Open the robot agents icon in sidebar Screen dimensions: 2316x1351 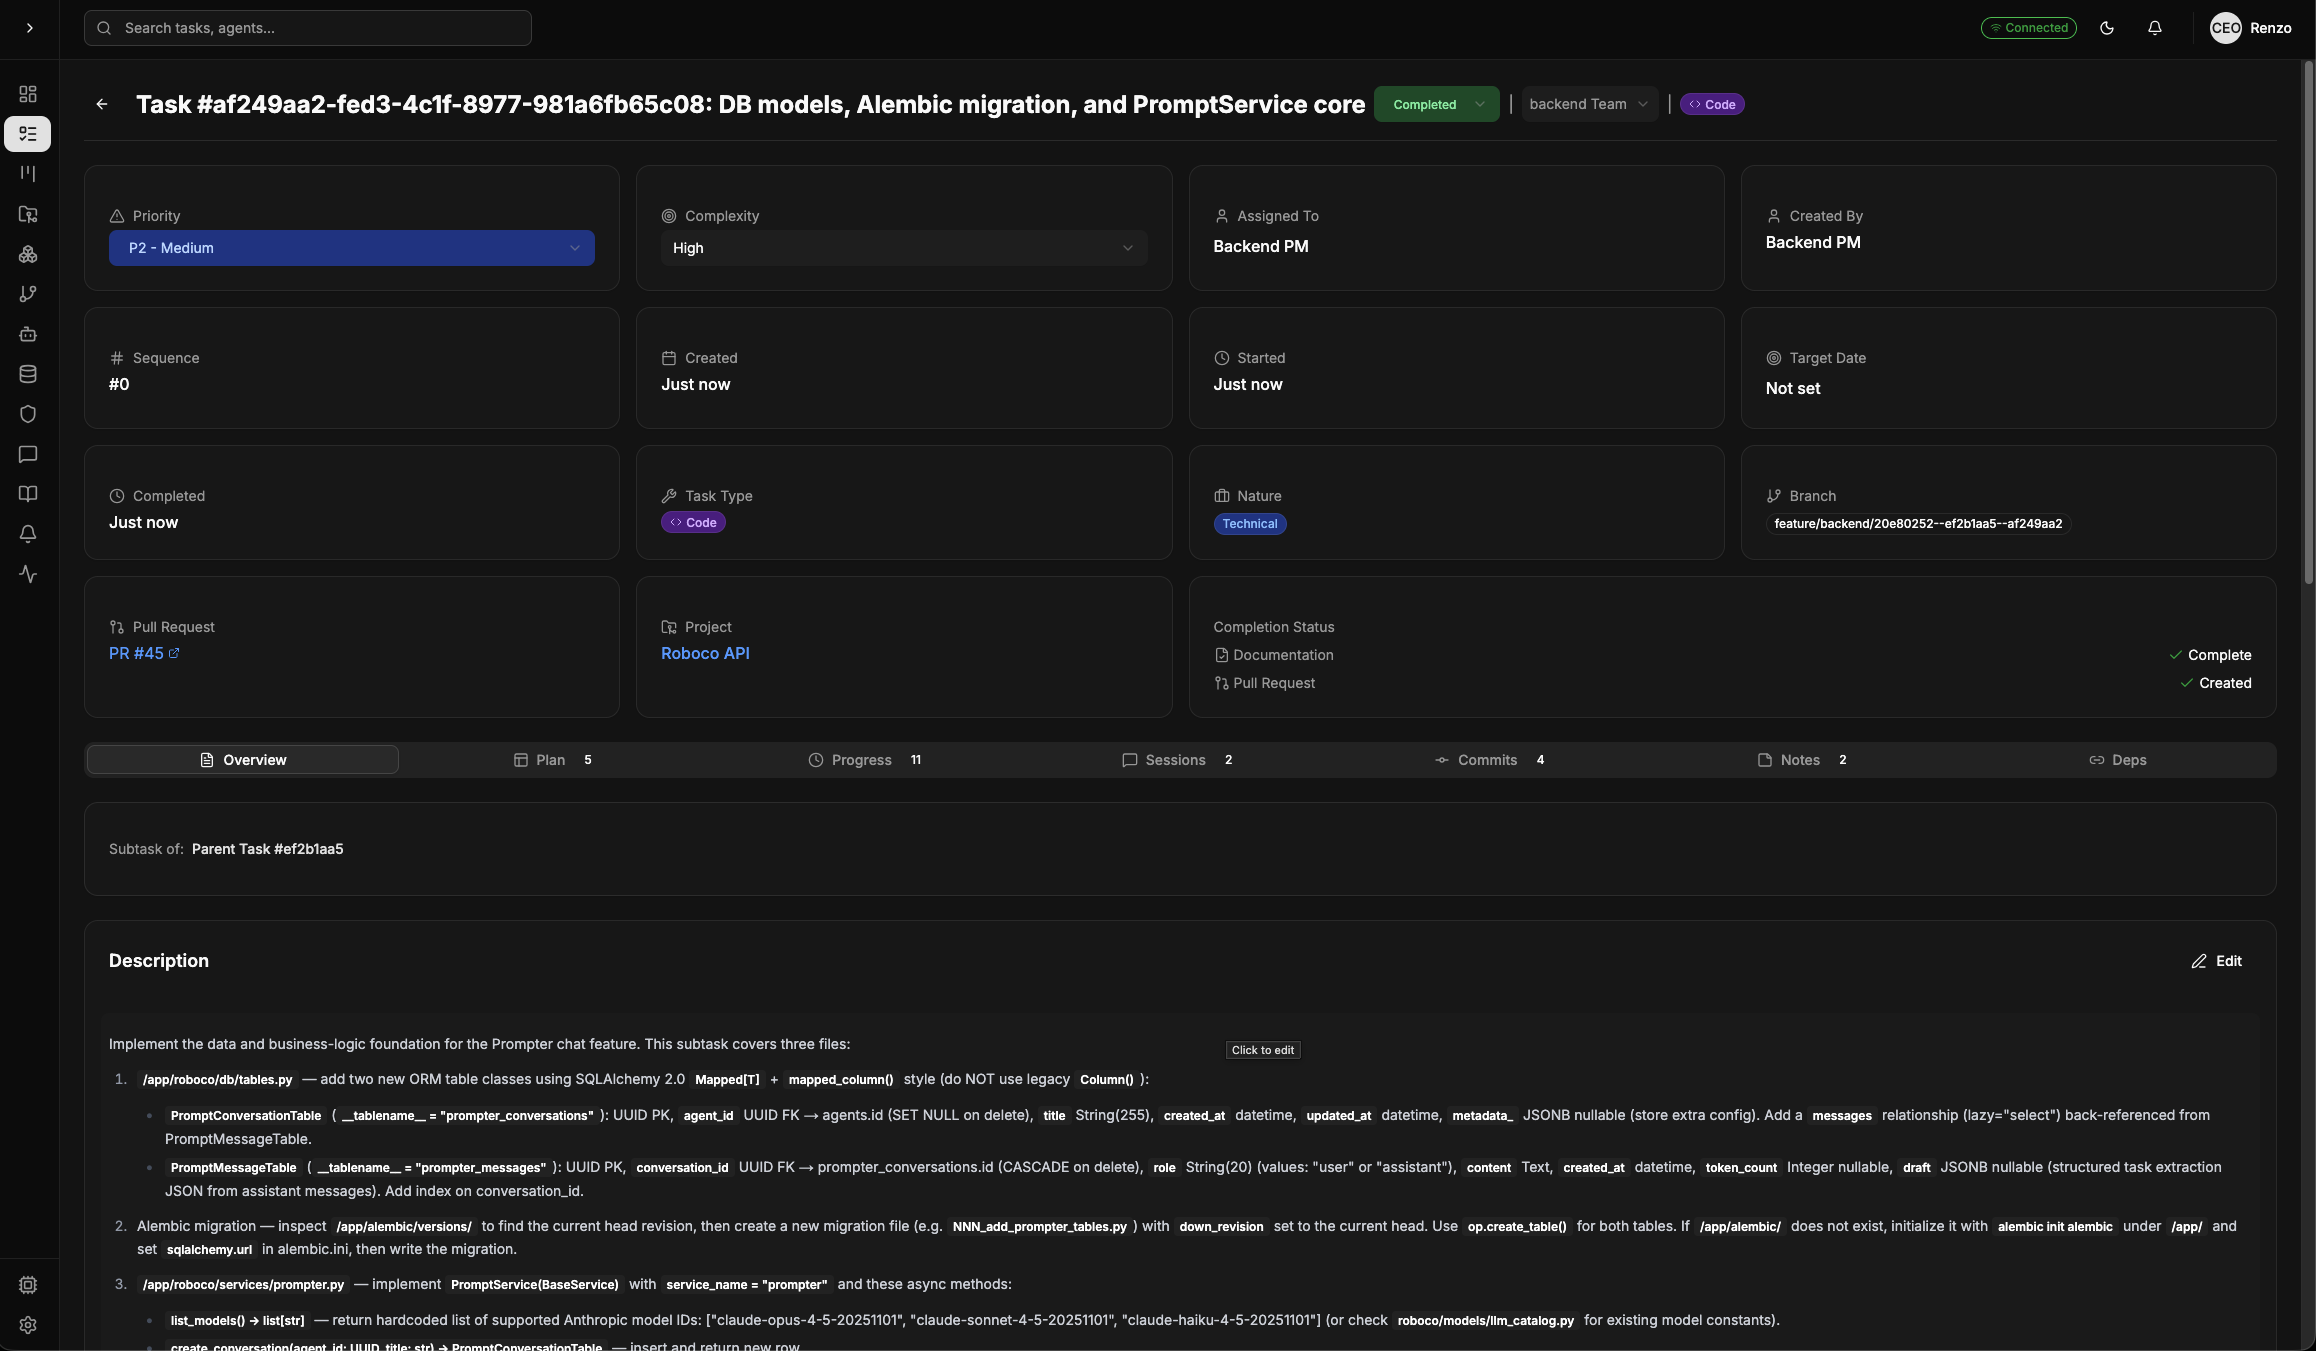pyautogui.click(x=28, y=334)
